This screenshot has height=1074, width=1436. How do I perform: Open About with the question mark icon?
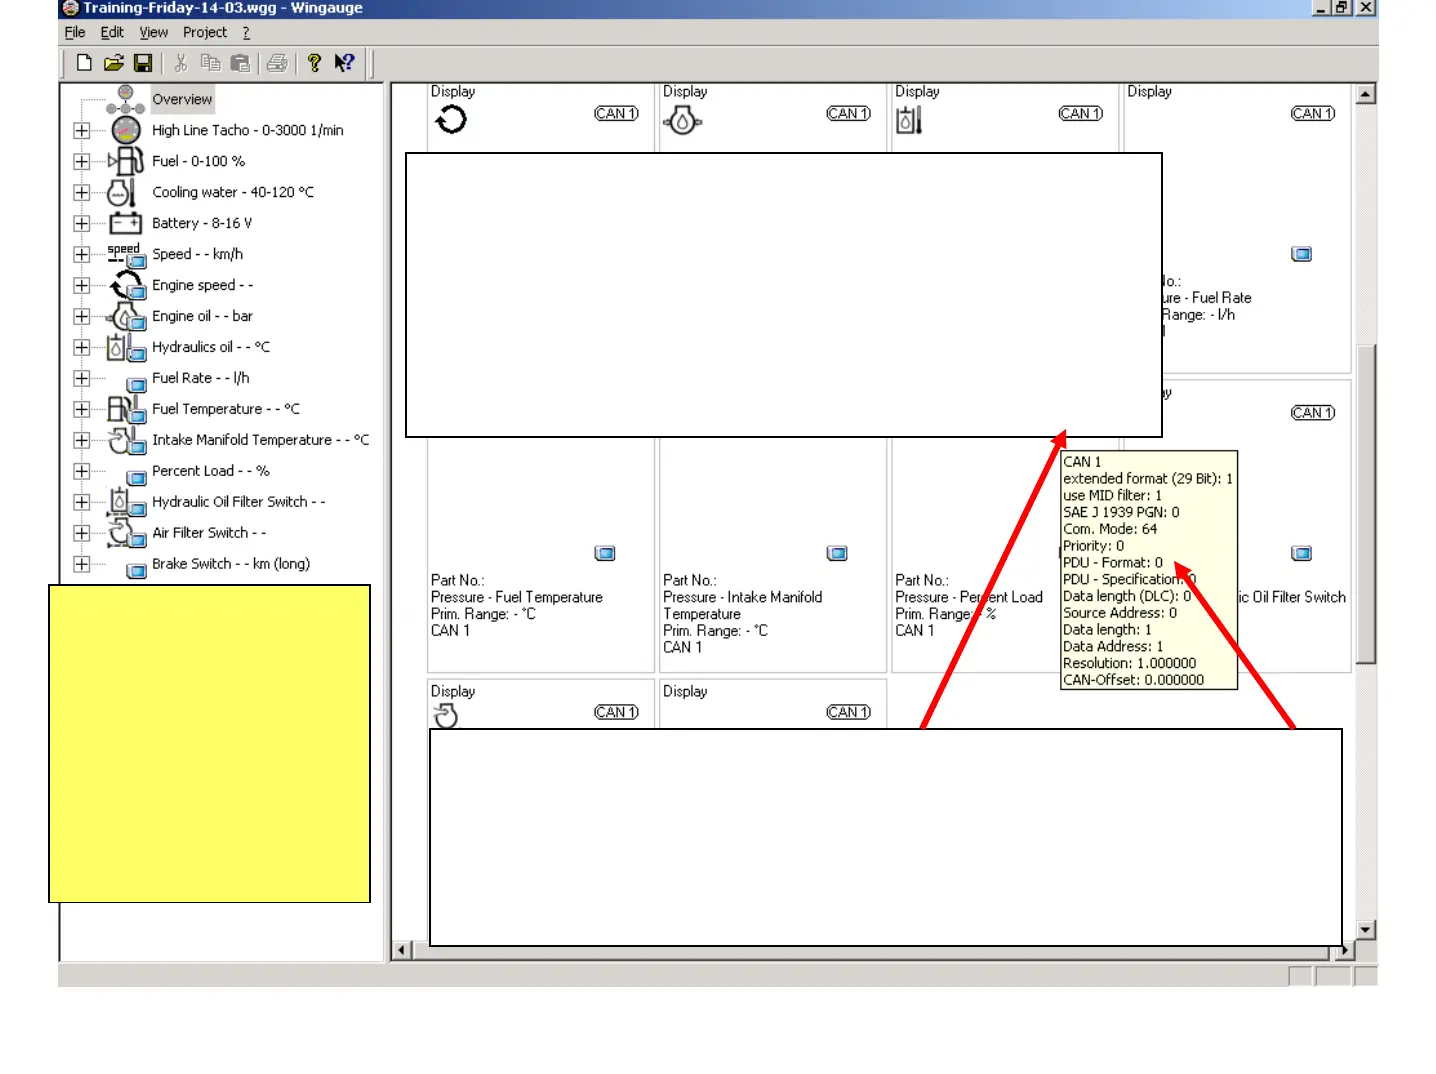(314, 63)
